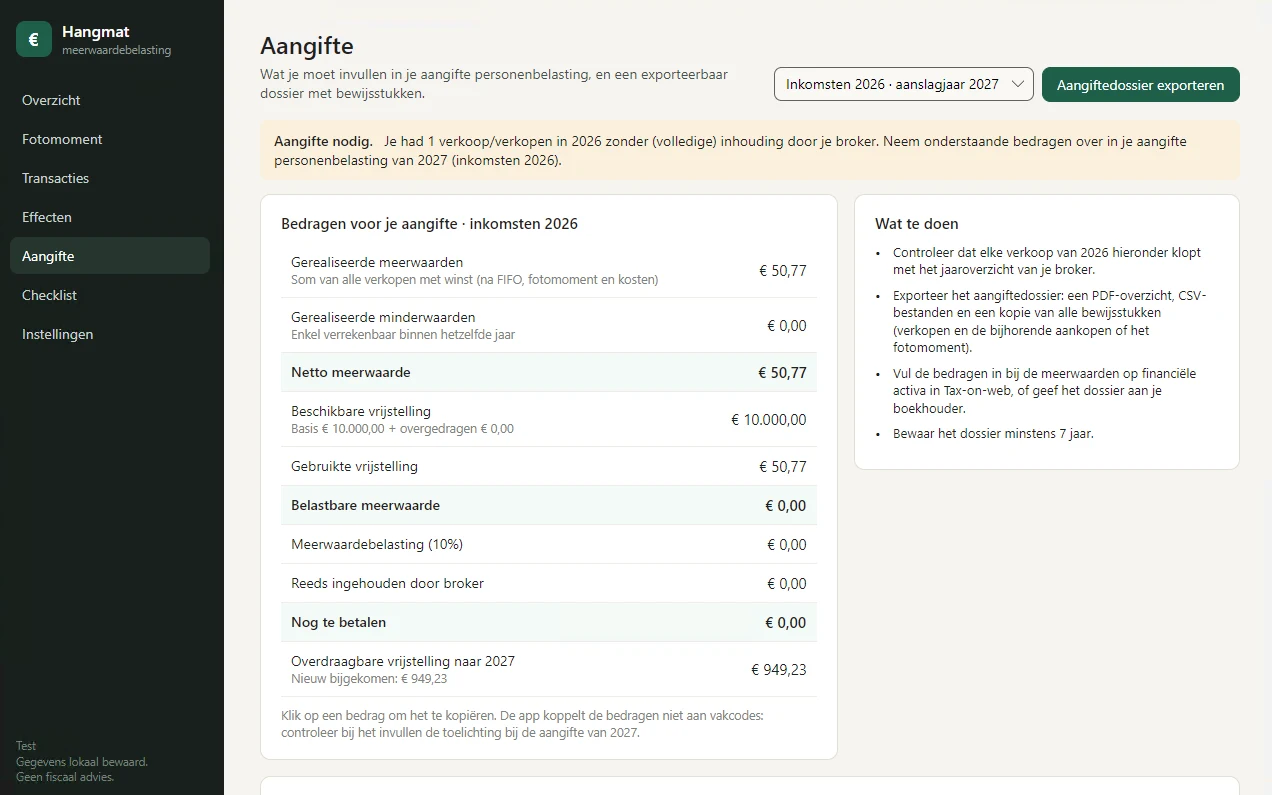1272x795 pixels.
Task: Click the Aangifte page heading
Action: click(x=307, y=46)
